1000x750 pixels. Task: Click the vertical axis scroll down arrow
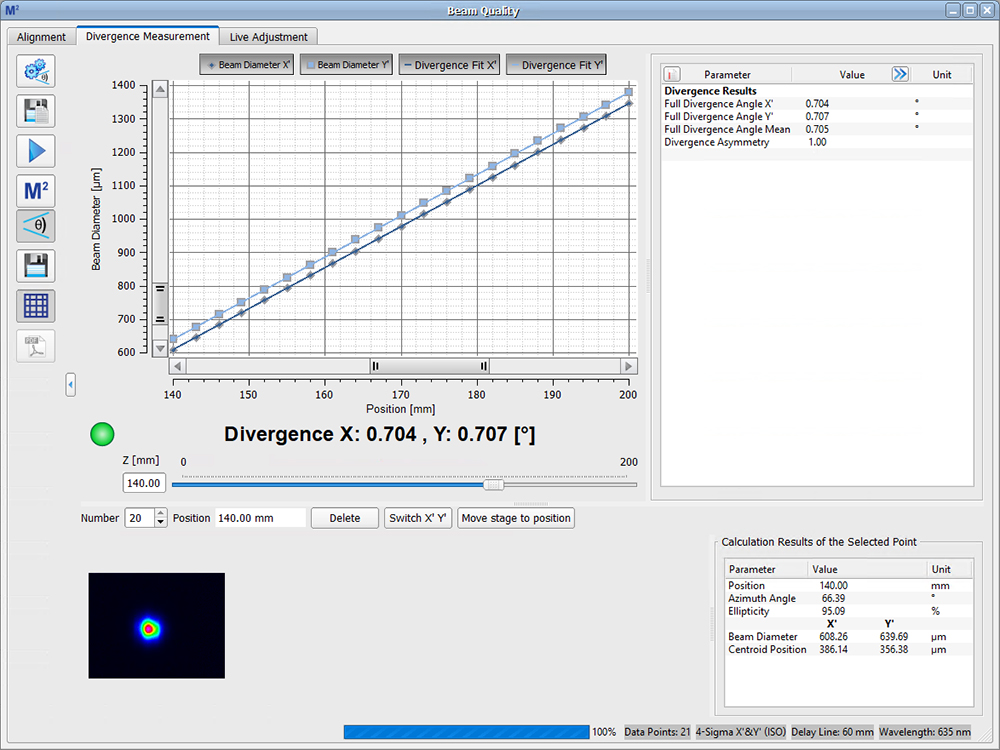[x=160, y=348]
